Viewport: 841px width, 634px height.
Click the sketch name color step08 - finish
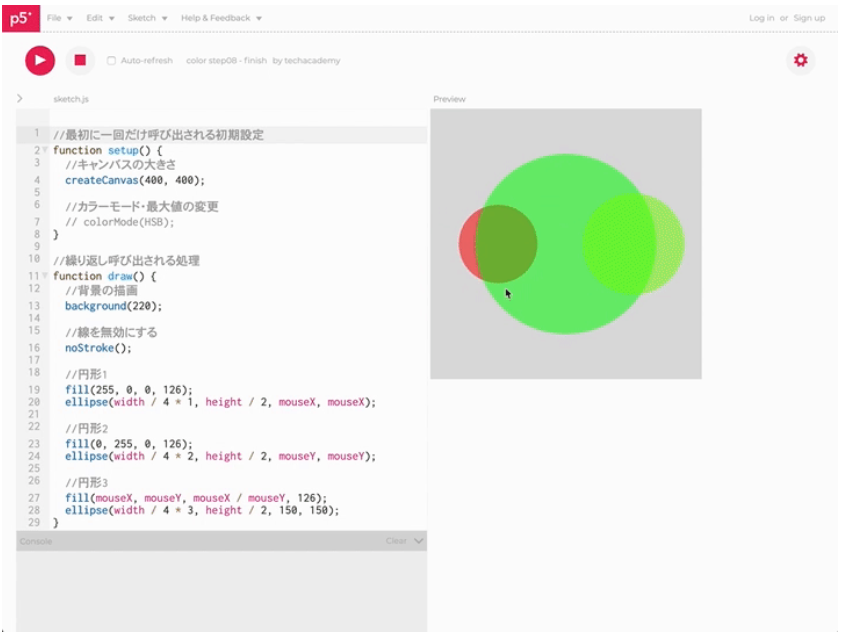(x=227, y=61)
